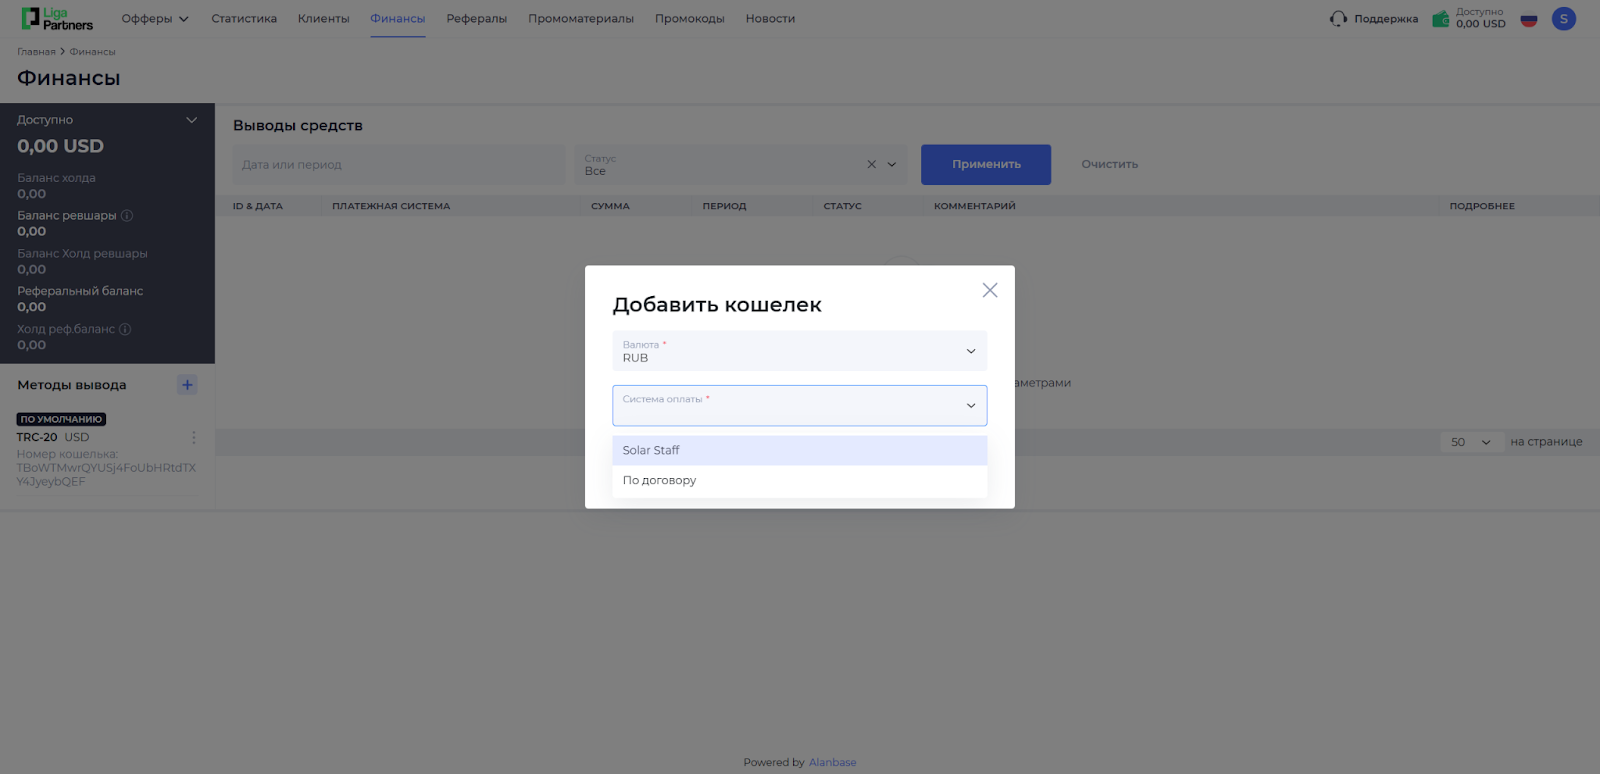Open the Валюта RUB dropdown
This screenshot has height=774, width=1600.
800,351
